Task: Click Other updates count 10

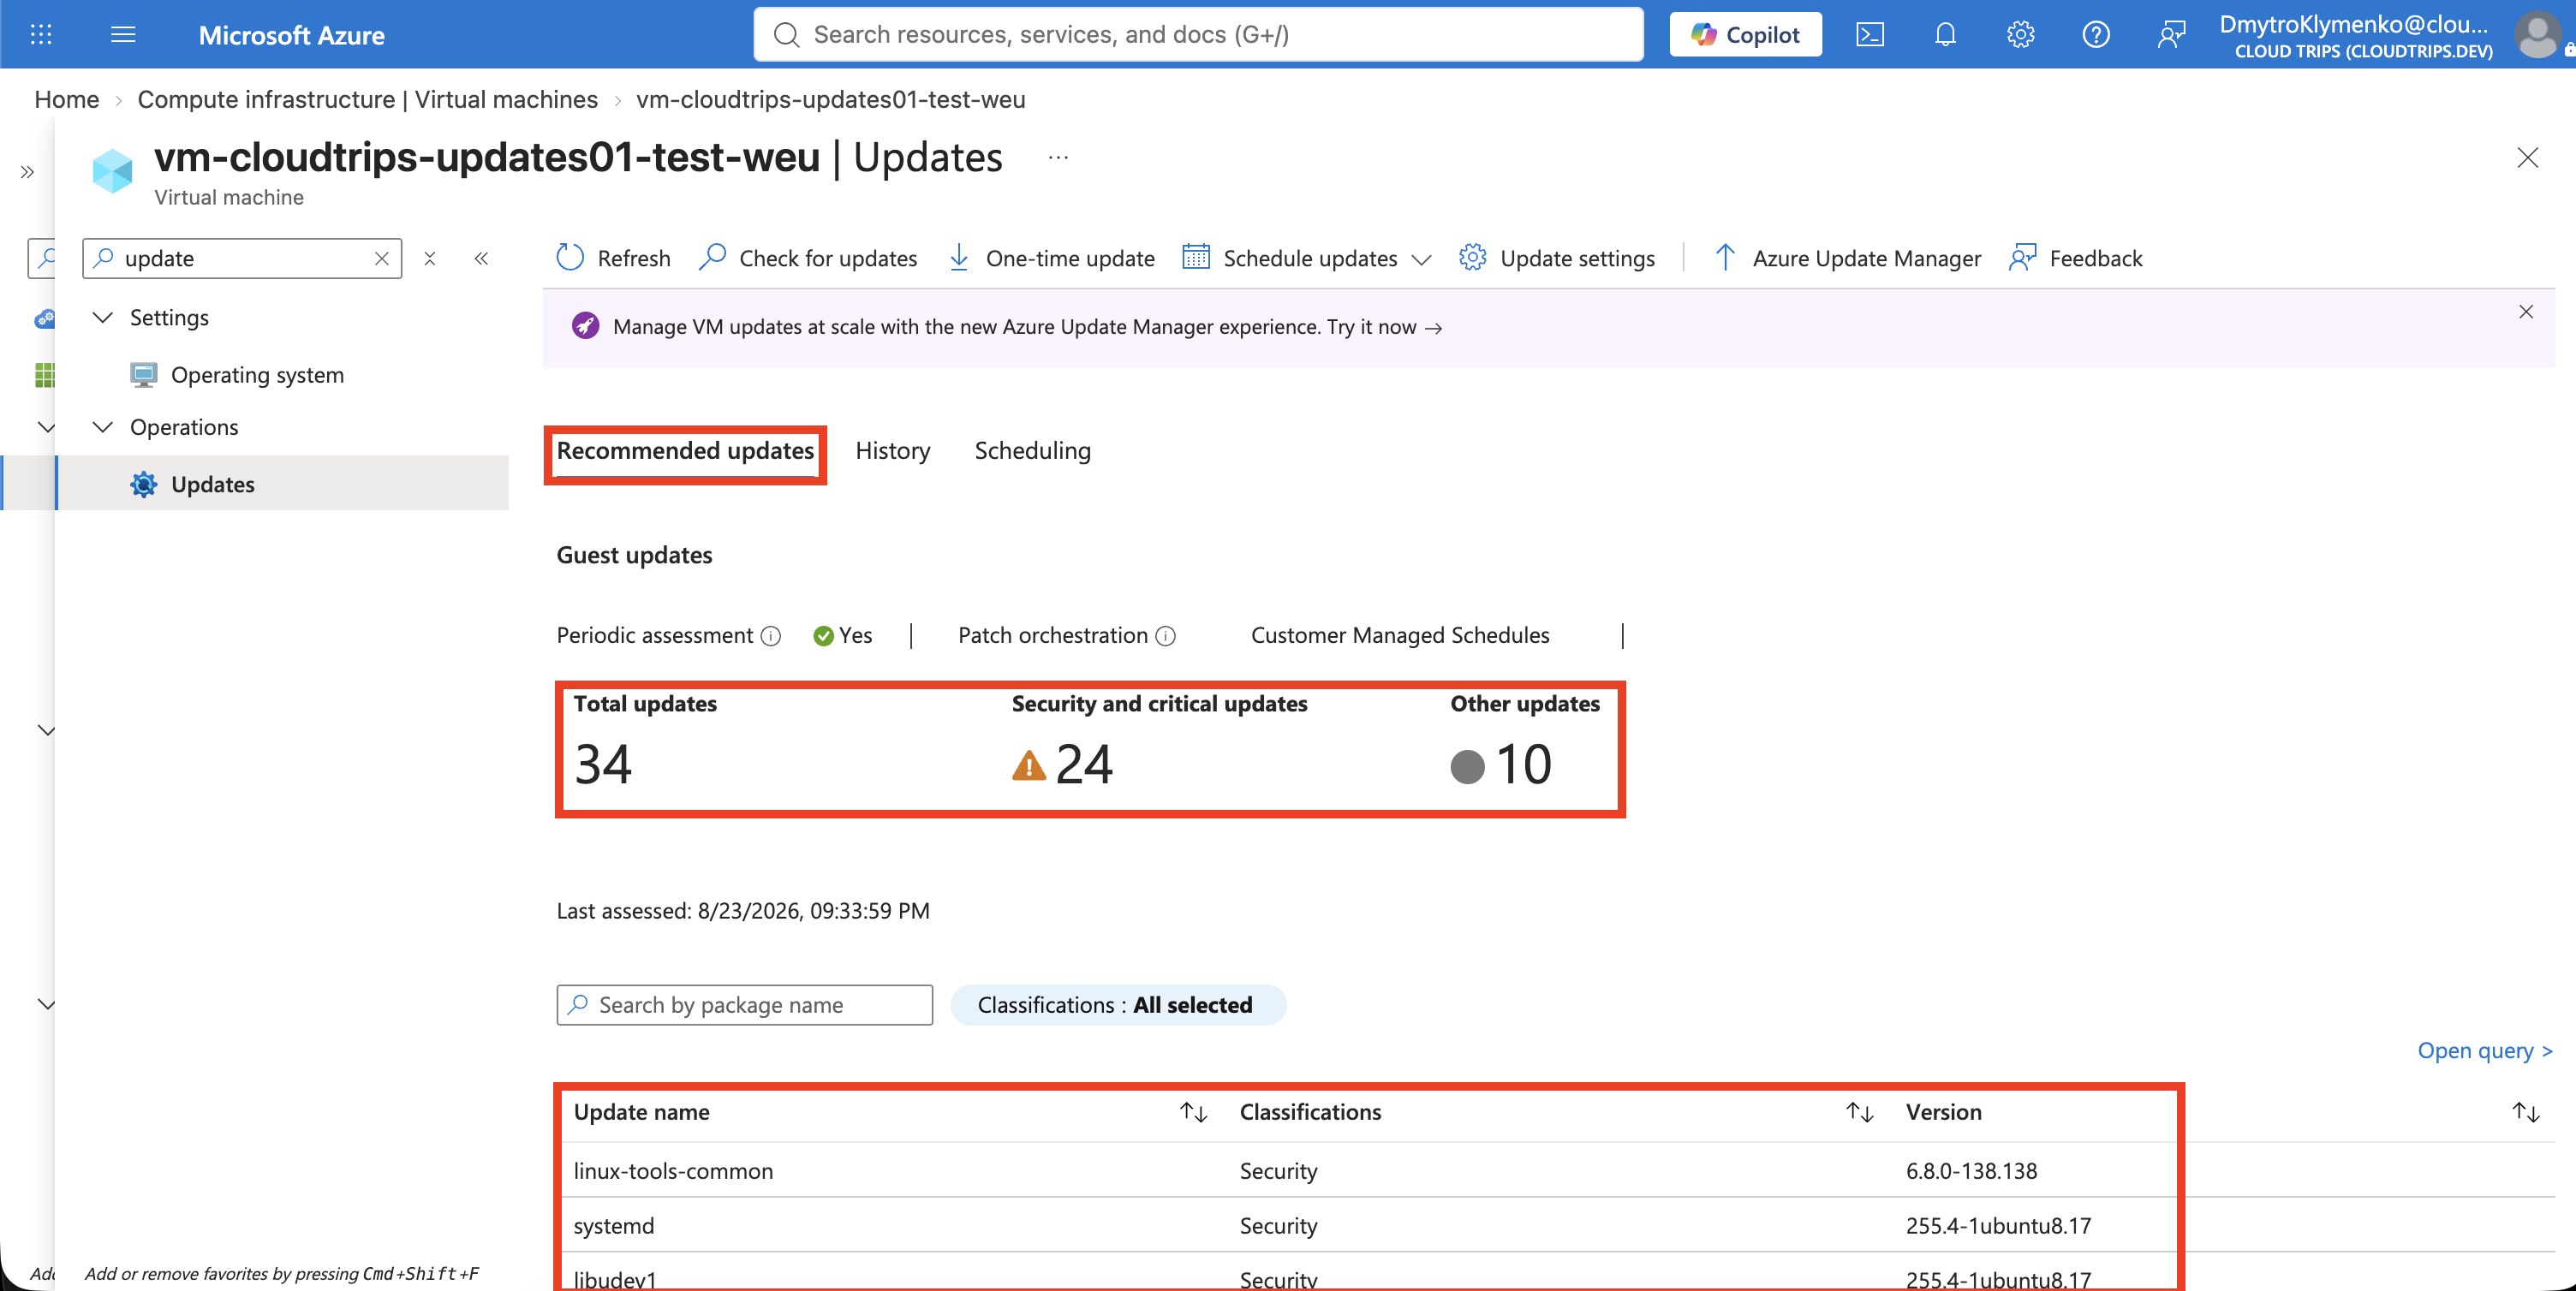Action: (x=1523, y=765)
